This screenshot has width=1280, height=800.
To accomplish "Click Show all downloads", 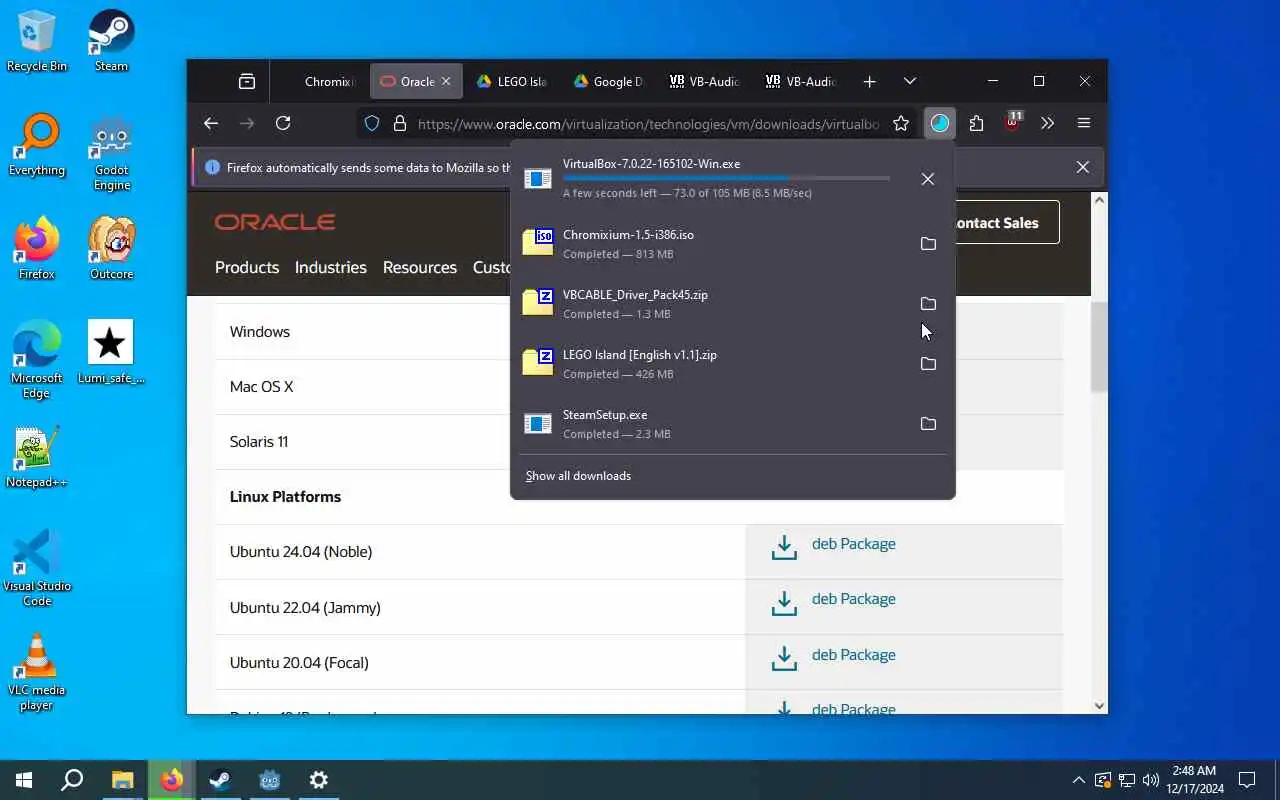I will pos(578,476).
